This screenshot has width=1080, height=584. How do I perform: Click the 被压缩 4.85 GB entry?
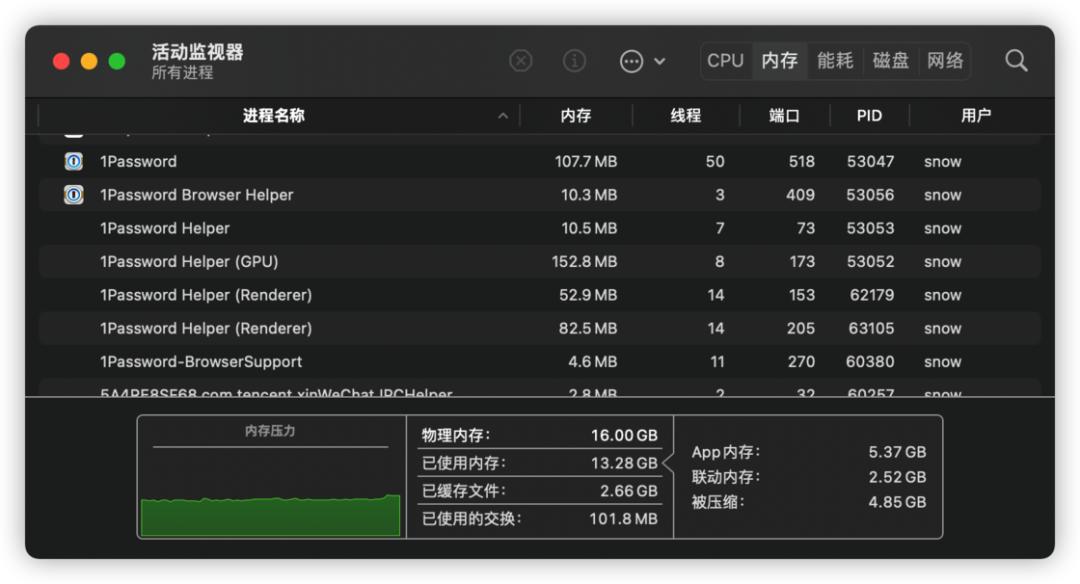coord(809,502)
